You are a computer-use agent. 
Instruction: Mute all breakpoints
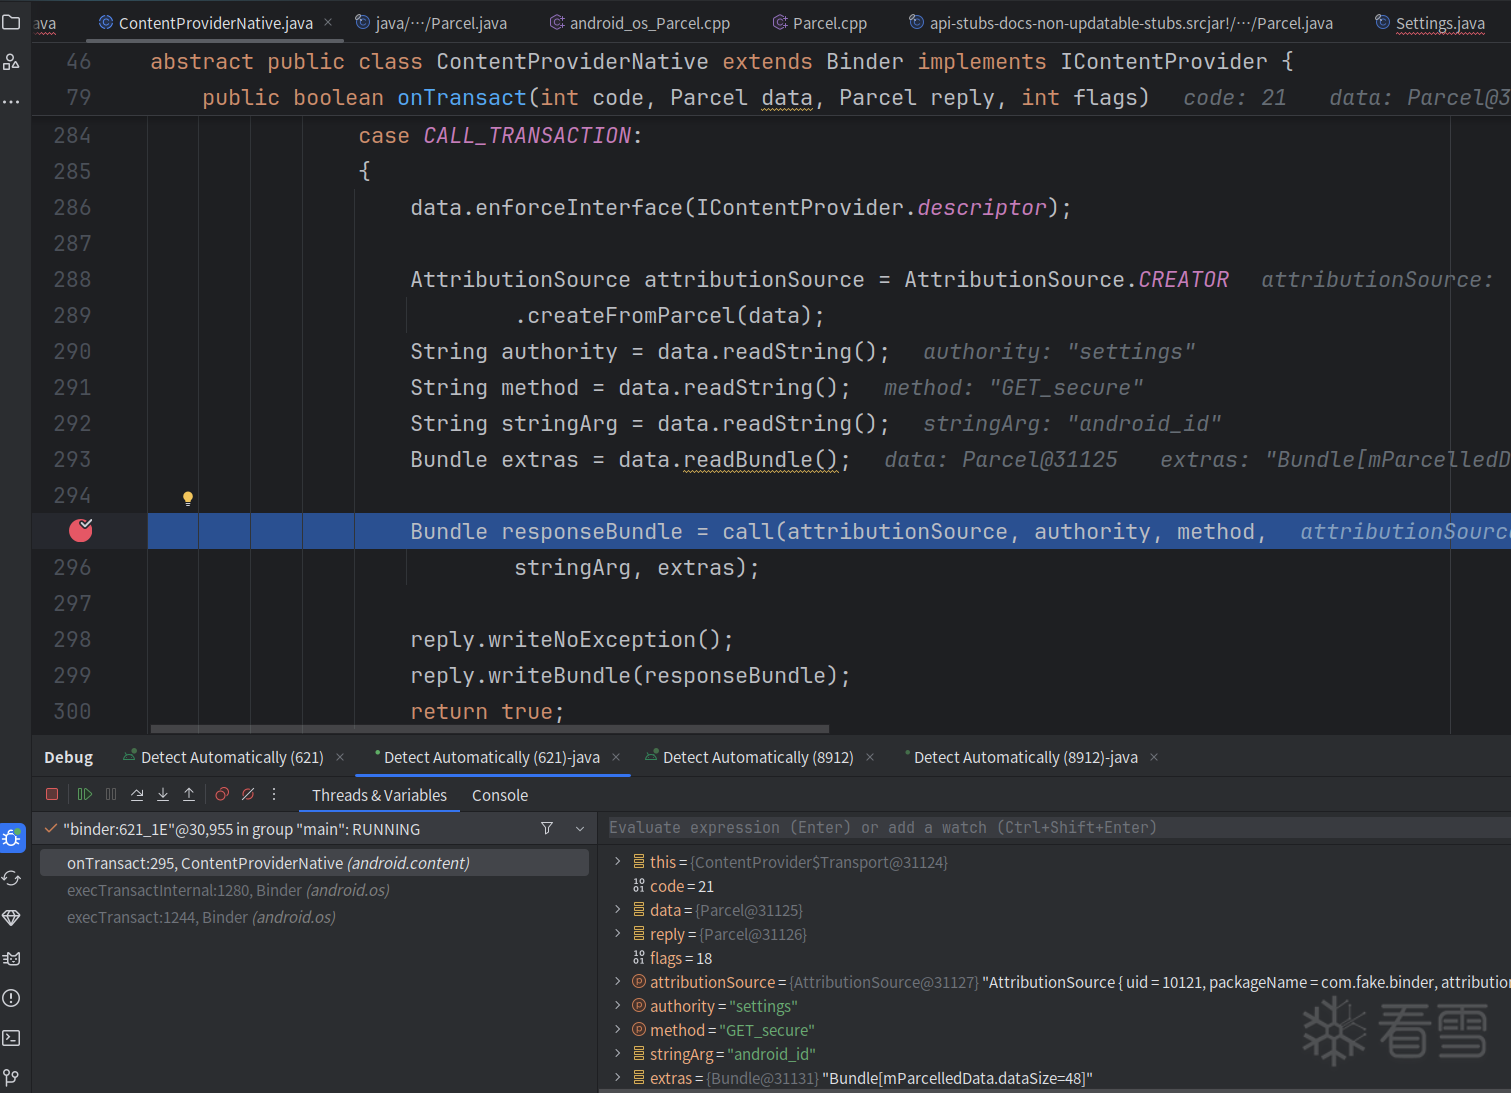[x=248, y=794]
